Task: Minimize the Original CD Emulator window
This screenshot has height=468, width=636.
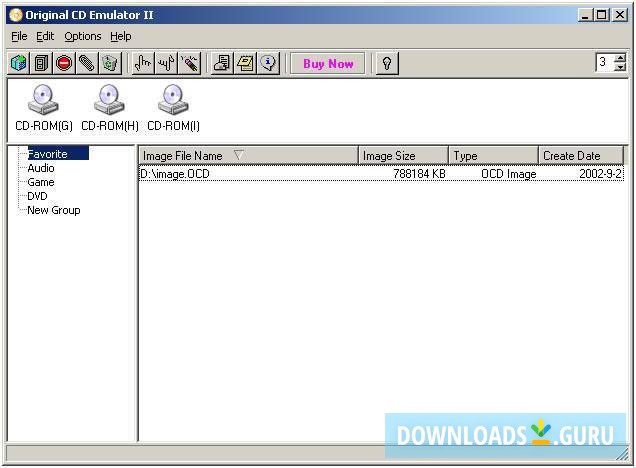Action: pyautogui.click(x=585, y=15)
